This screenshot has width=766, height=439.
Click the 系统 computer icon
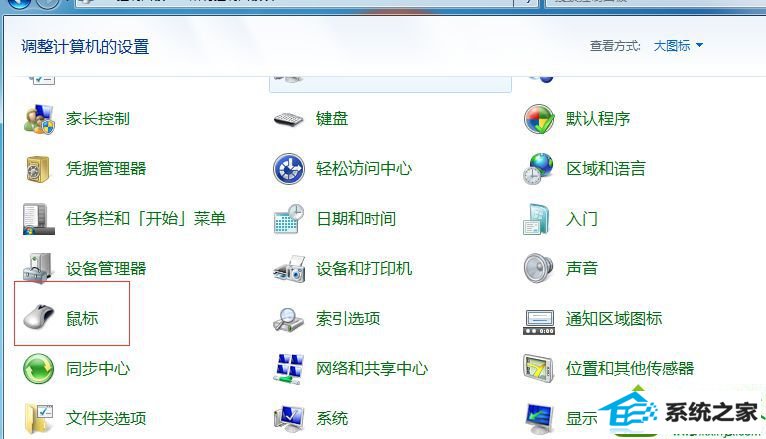(x=289, y=419)
